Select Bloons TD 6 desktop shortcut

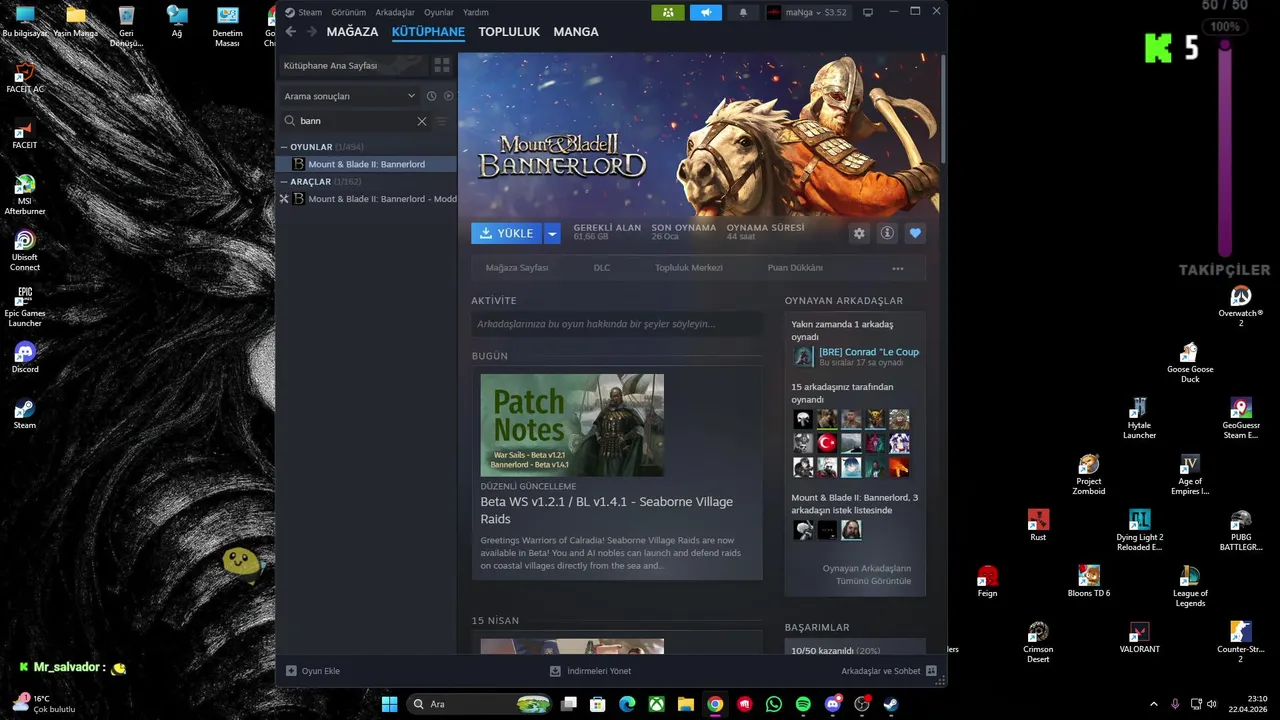(x=1089, y=582)
